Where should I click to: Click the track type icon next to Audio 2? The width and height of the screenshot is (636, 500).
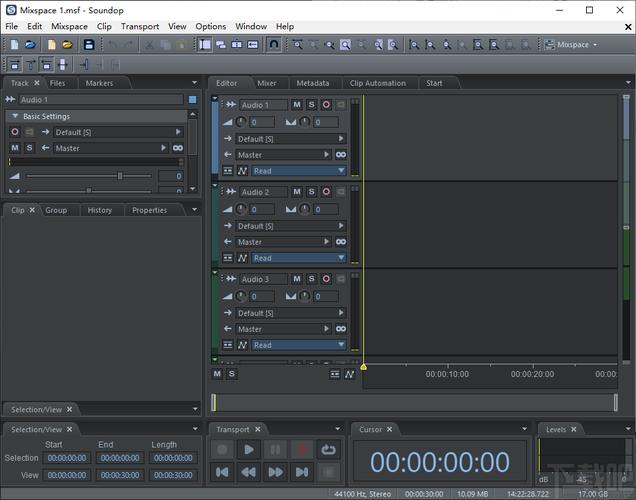pos(231,192)
